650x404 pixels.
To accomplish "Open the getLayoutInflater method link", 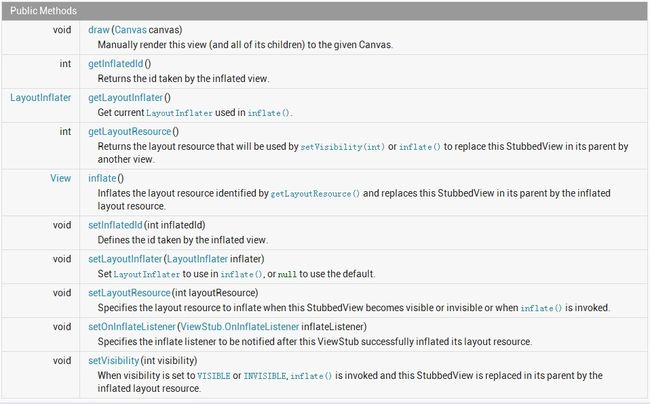I will coord(126,98).
